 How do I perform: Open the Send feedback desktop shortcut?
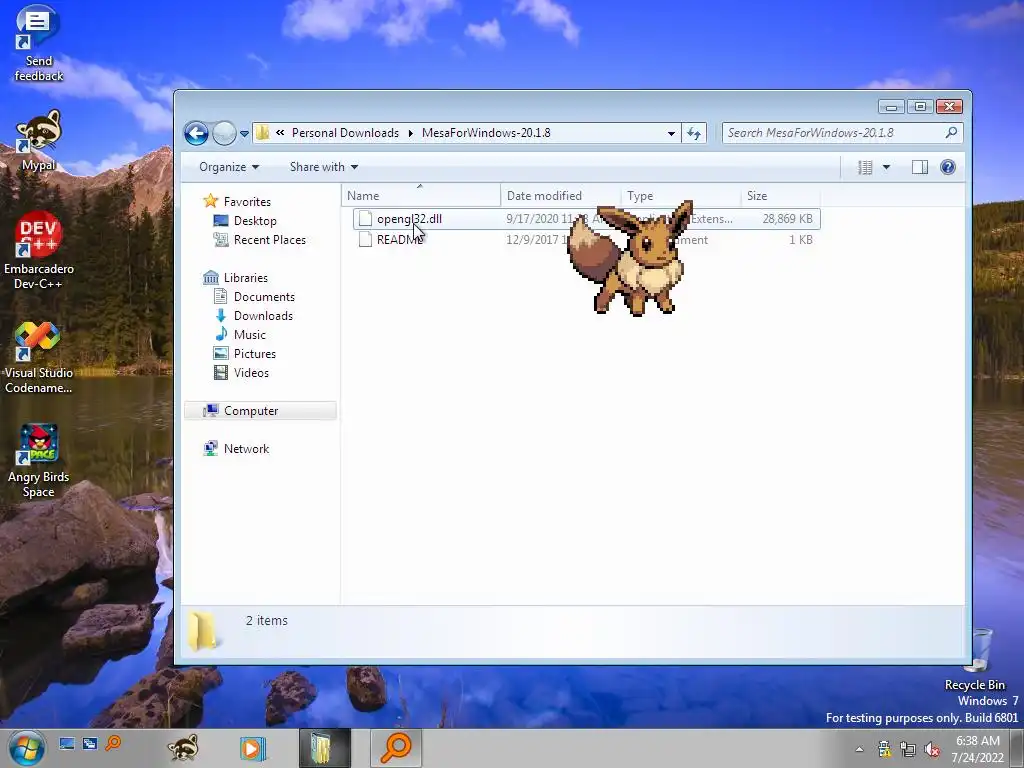pyautogui.click(x=39, y=44)
